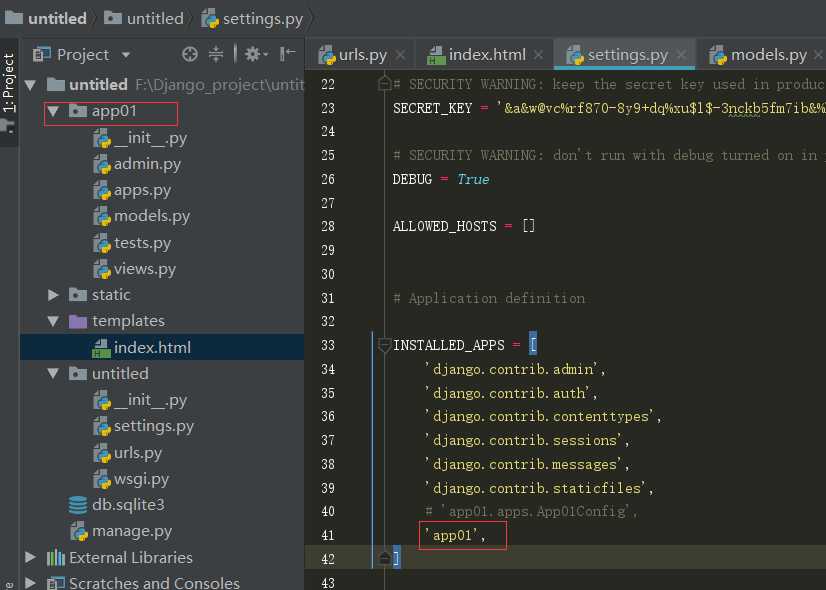Close the urls.py tab

[x=400, y=55]
